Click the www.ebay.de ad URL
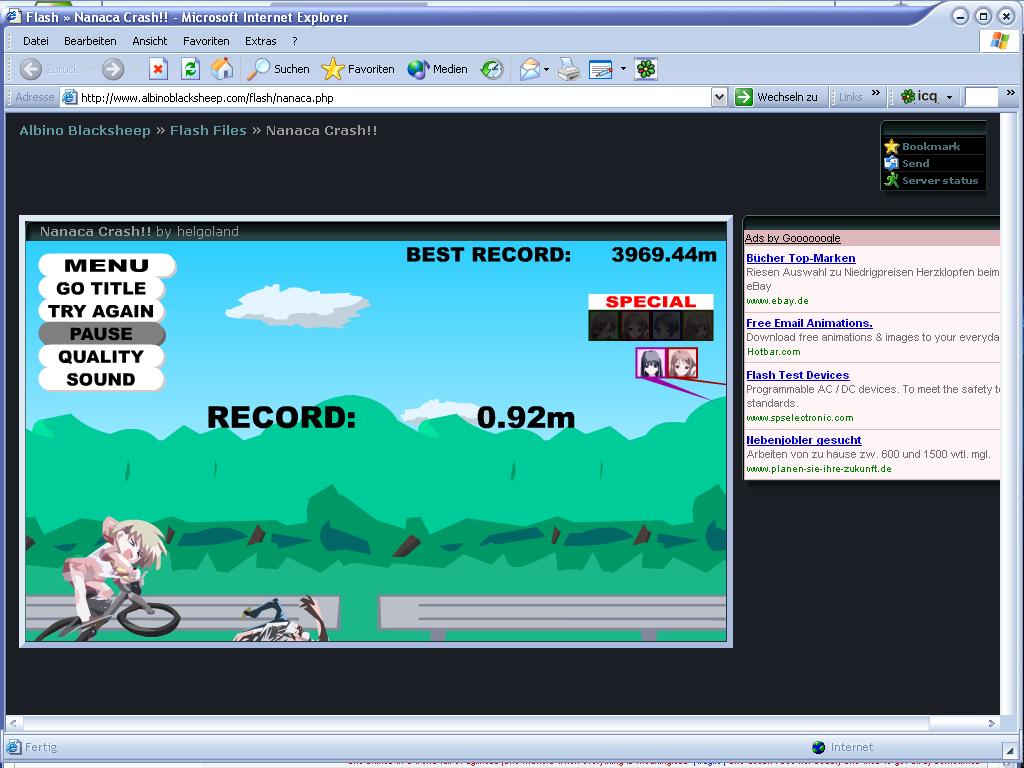 tap(777, 301)
